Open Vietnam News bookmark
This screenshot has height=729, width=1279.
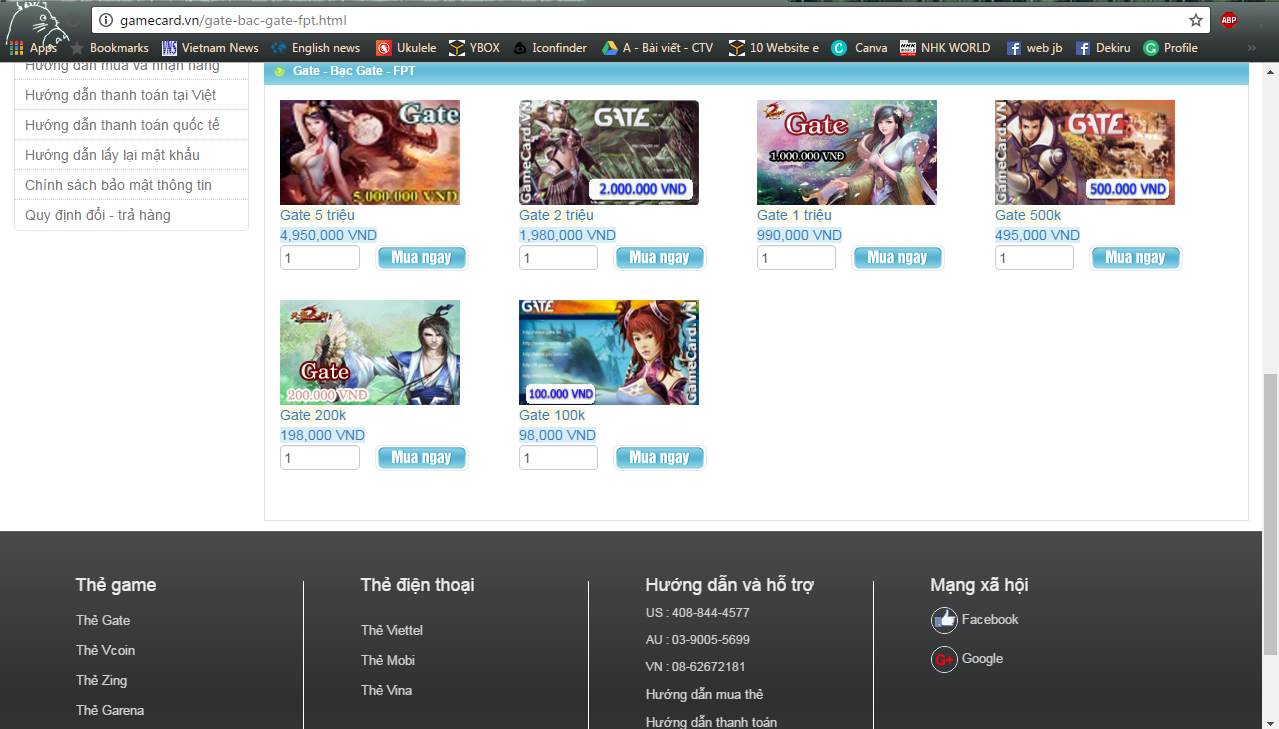210,48
